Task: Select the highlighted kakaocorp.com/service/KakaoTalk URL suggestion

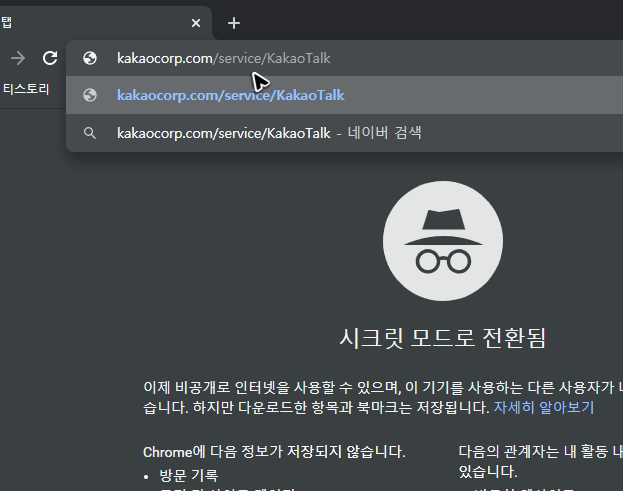Action: (344, 95)
